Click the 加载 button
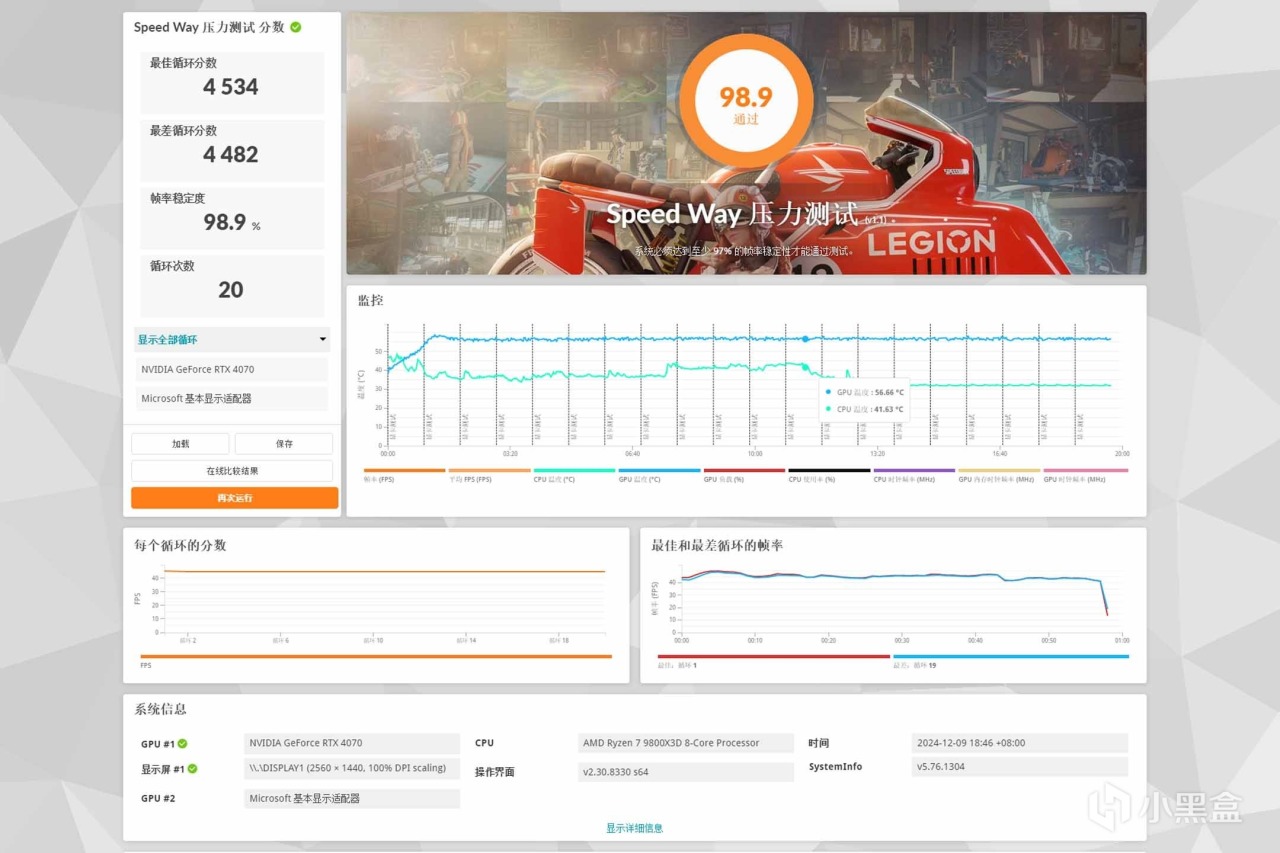 coord(180,444)
